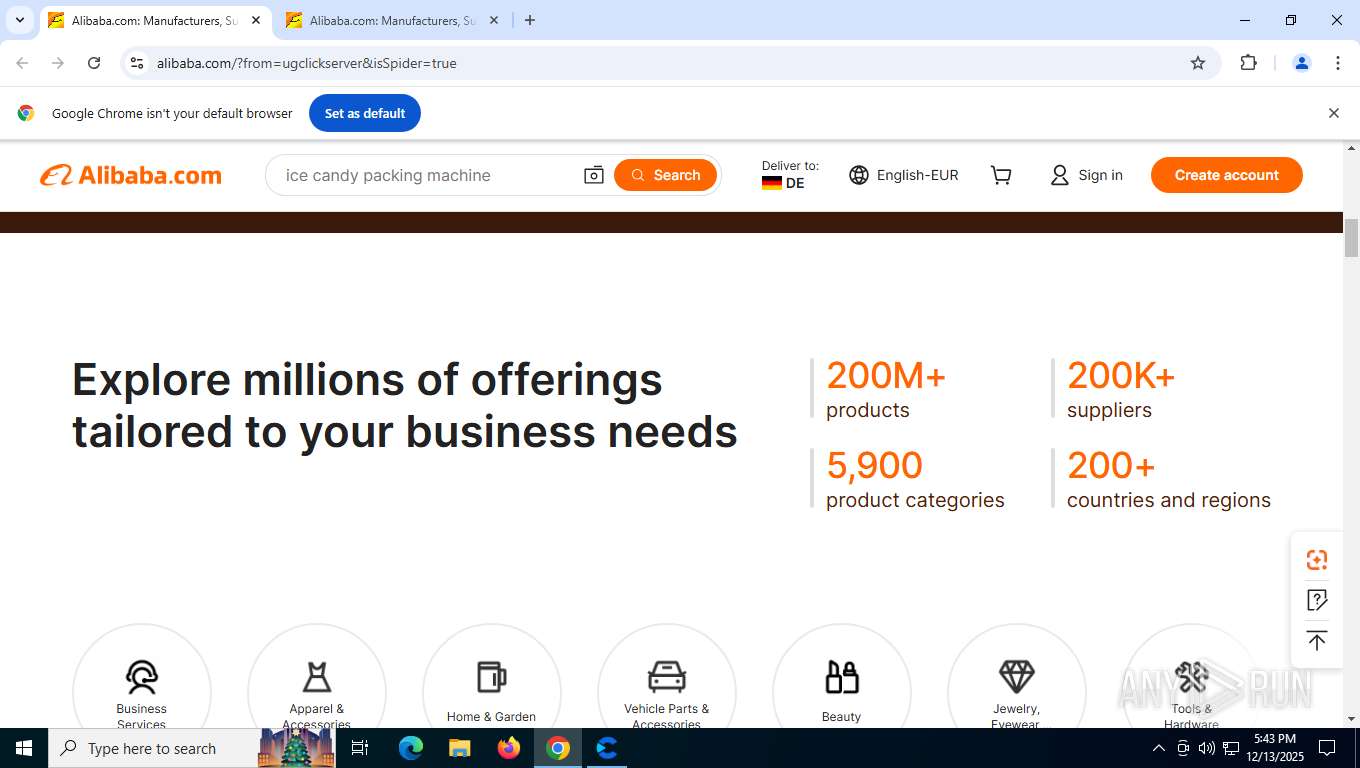The width and height of the screenshot is (1360, 768).
Task: Open English-EUR language currency selector
Action: point(904,175)
